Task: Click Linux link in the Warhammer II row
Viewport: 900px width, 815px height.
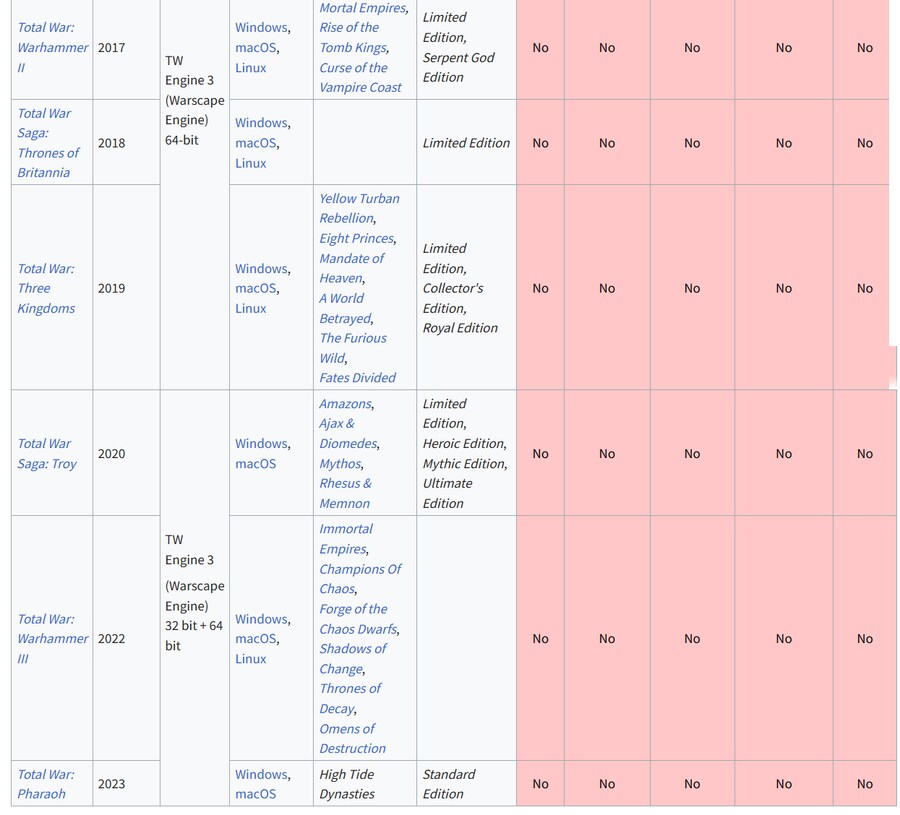Action: tap(250, 68)
